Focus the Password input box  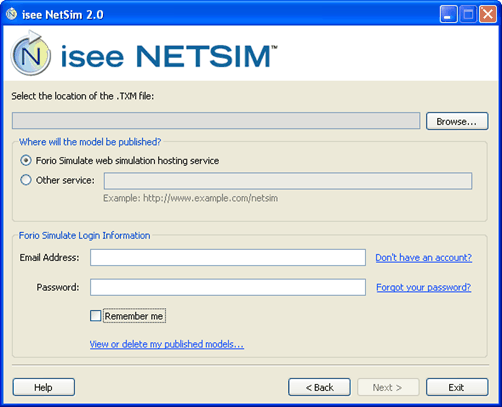[228, 287]
